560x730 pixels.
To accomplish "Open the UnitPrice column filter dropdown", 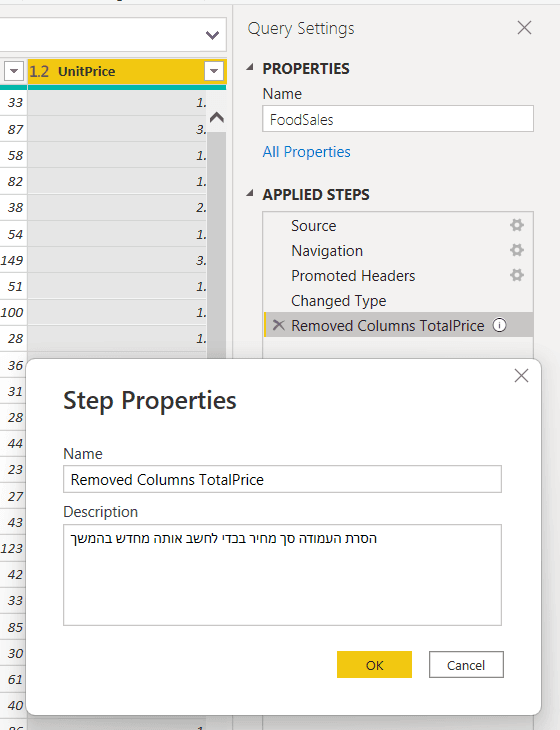I will click(x=214, y=71).
